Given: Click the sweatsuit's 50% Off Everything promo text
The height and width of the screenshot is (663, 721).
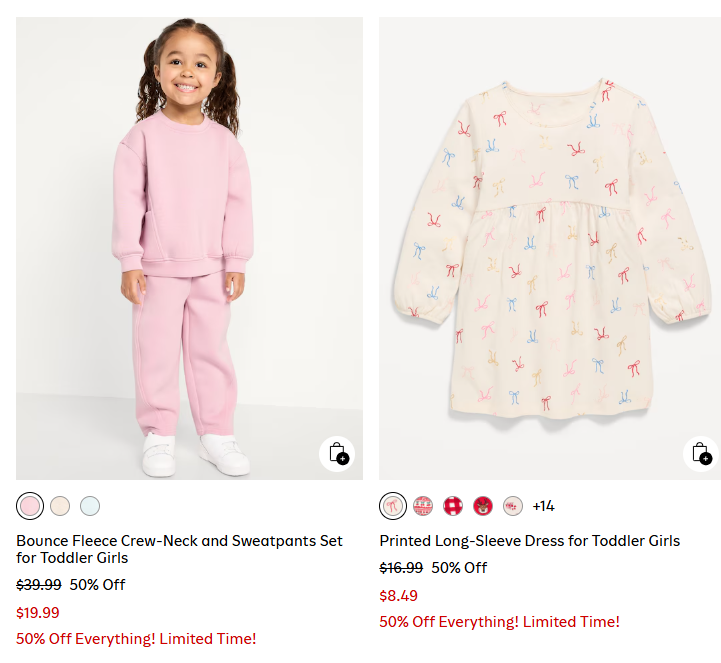Looking at the screenshot, I should coord(136,638).
